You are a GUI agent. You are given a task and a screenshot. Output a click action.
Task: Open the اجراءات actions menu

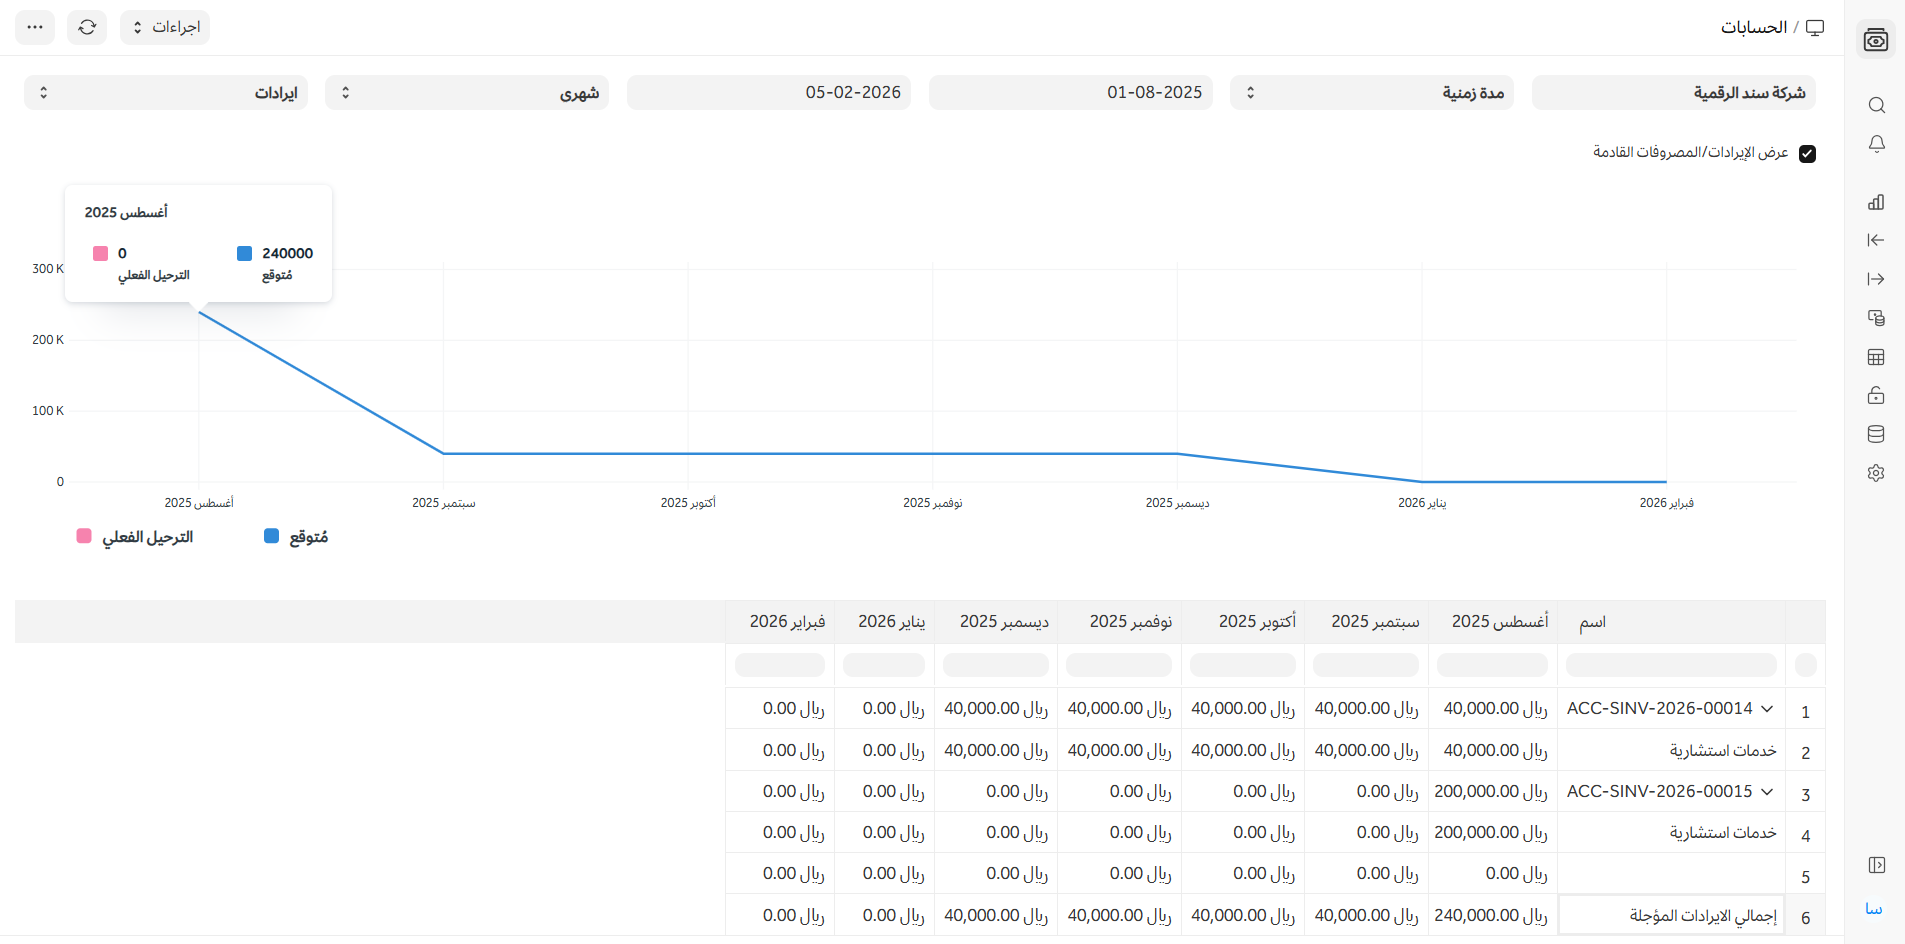point(165,27)
